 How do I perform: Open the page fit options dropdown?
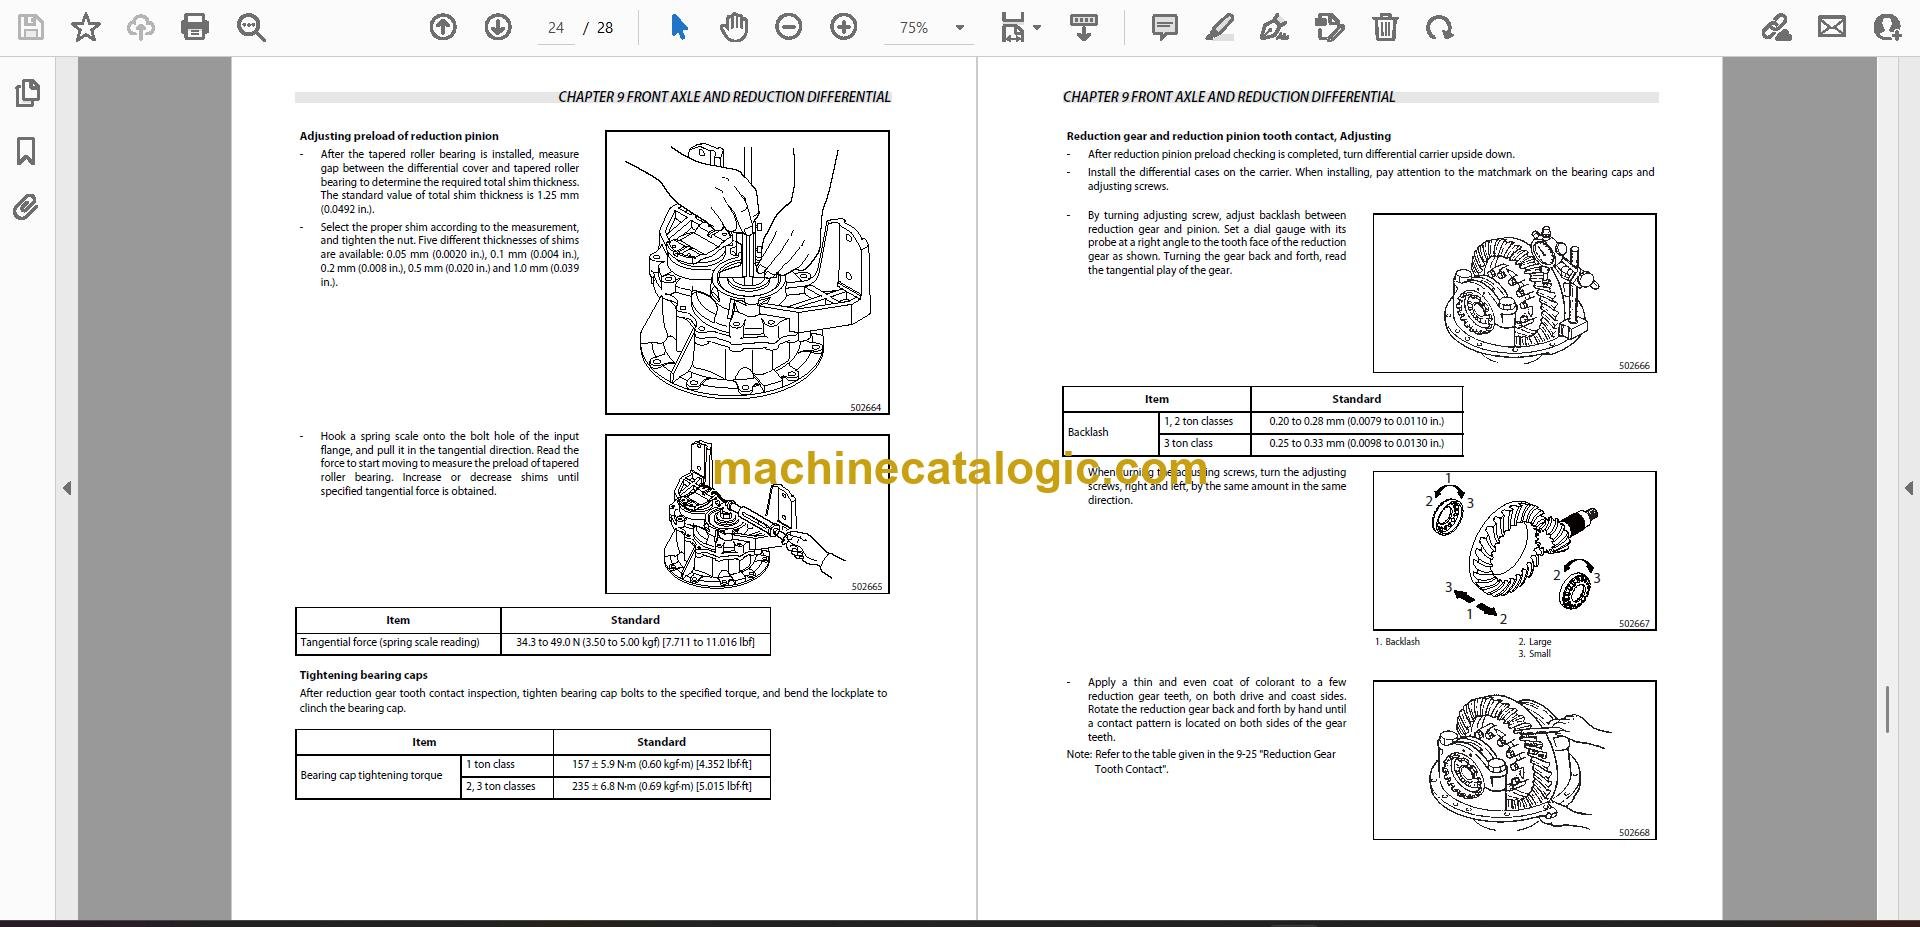pyautogui.click(x=1021, y=27)
